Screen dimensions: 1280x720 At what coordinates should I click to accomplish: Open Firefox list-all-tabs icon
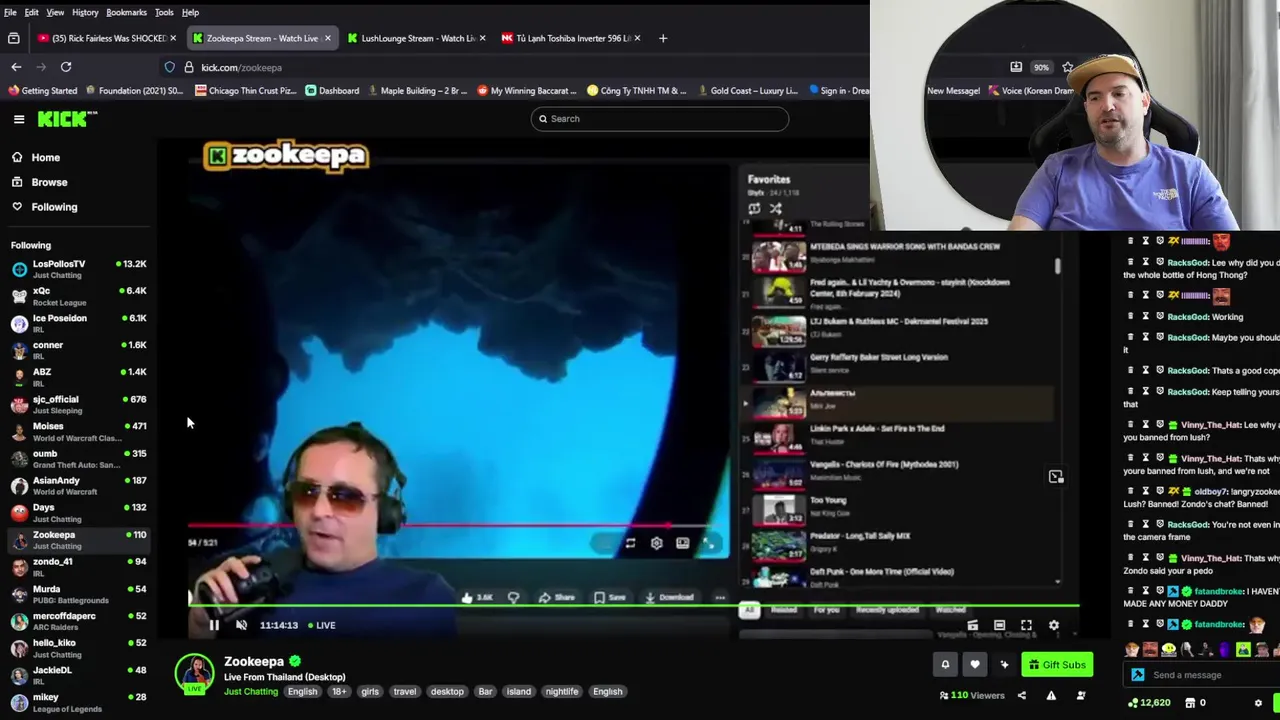(14, 38)
